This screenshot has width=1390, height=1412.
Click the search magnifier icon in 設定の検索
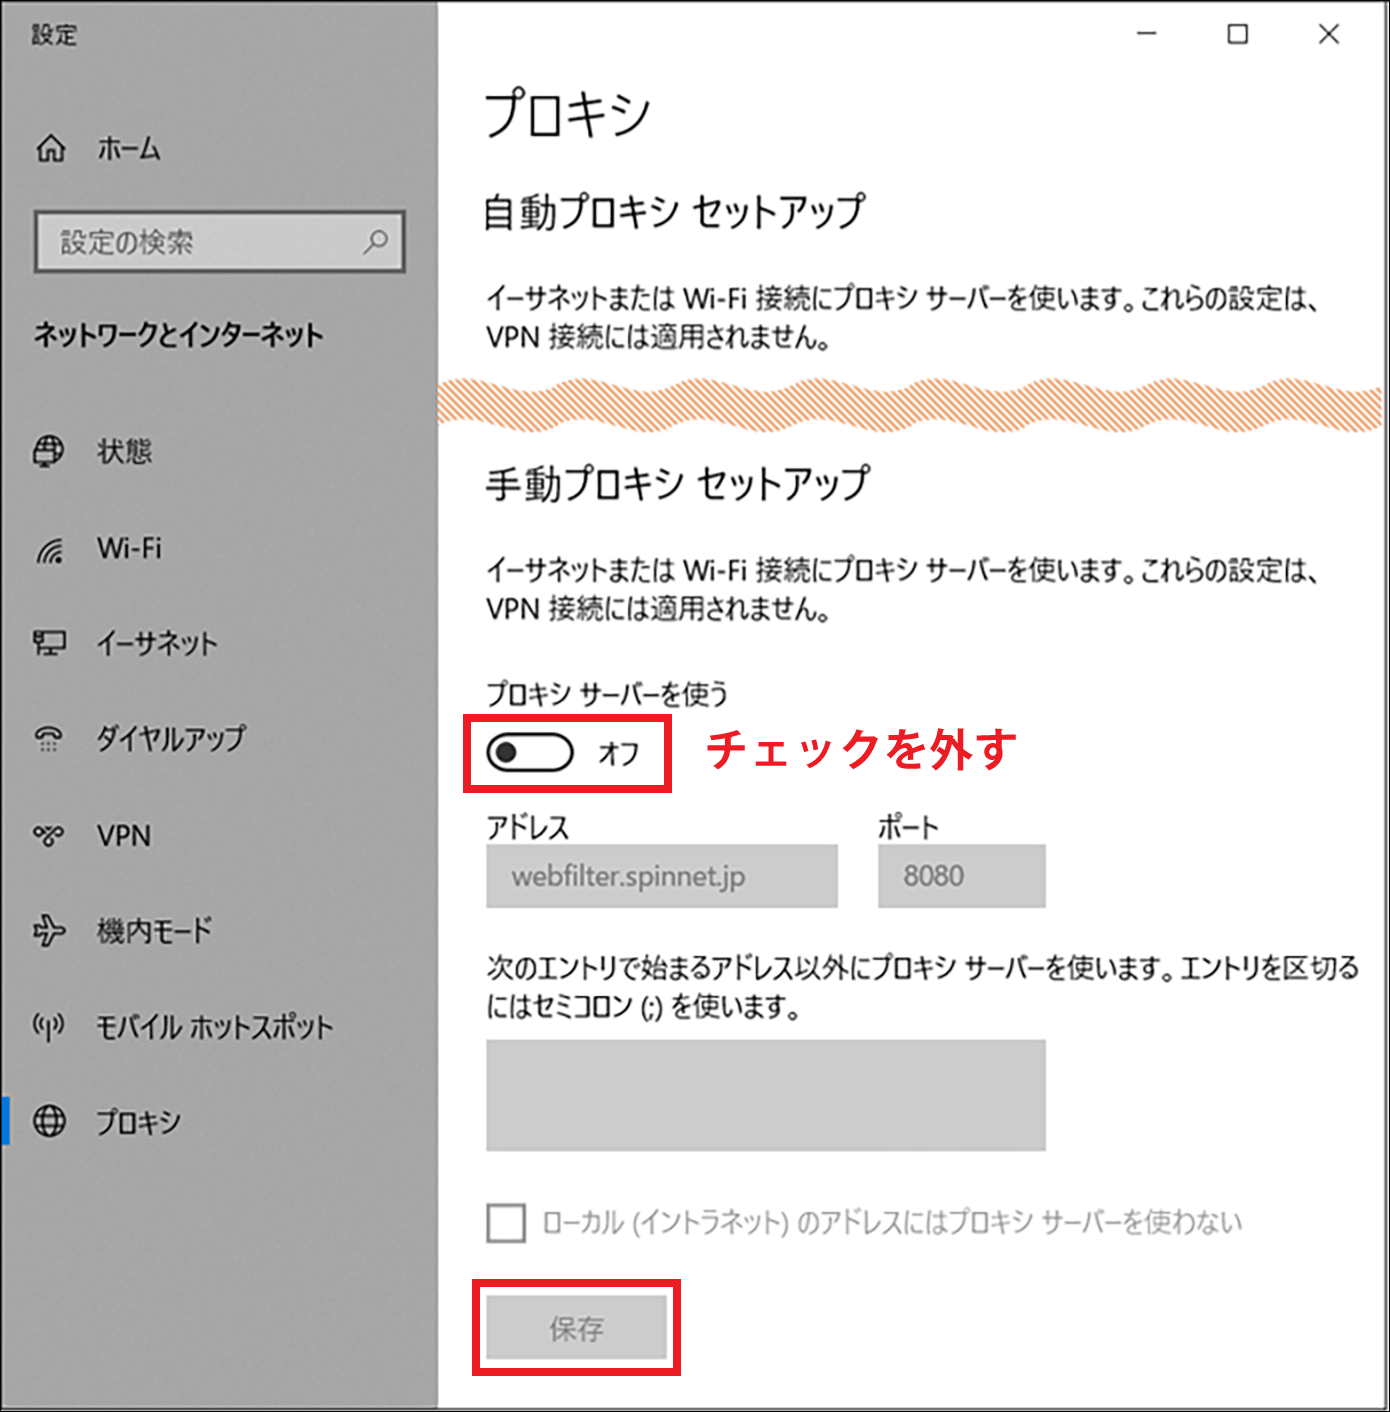click(376, 241)
